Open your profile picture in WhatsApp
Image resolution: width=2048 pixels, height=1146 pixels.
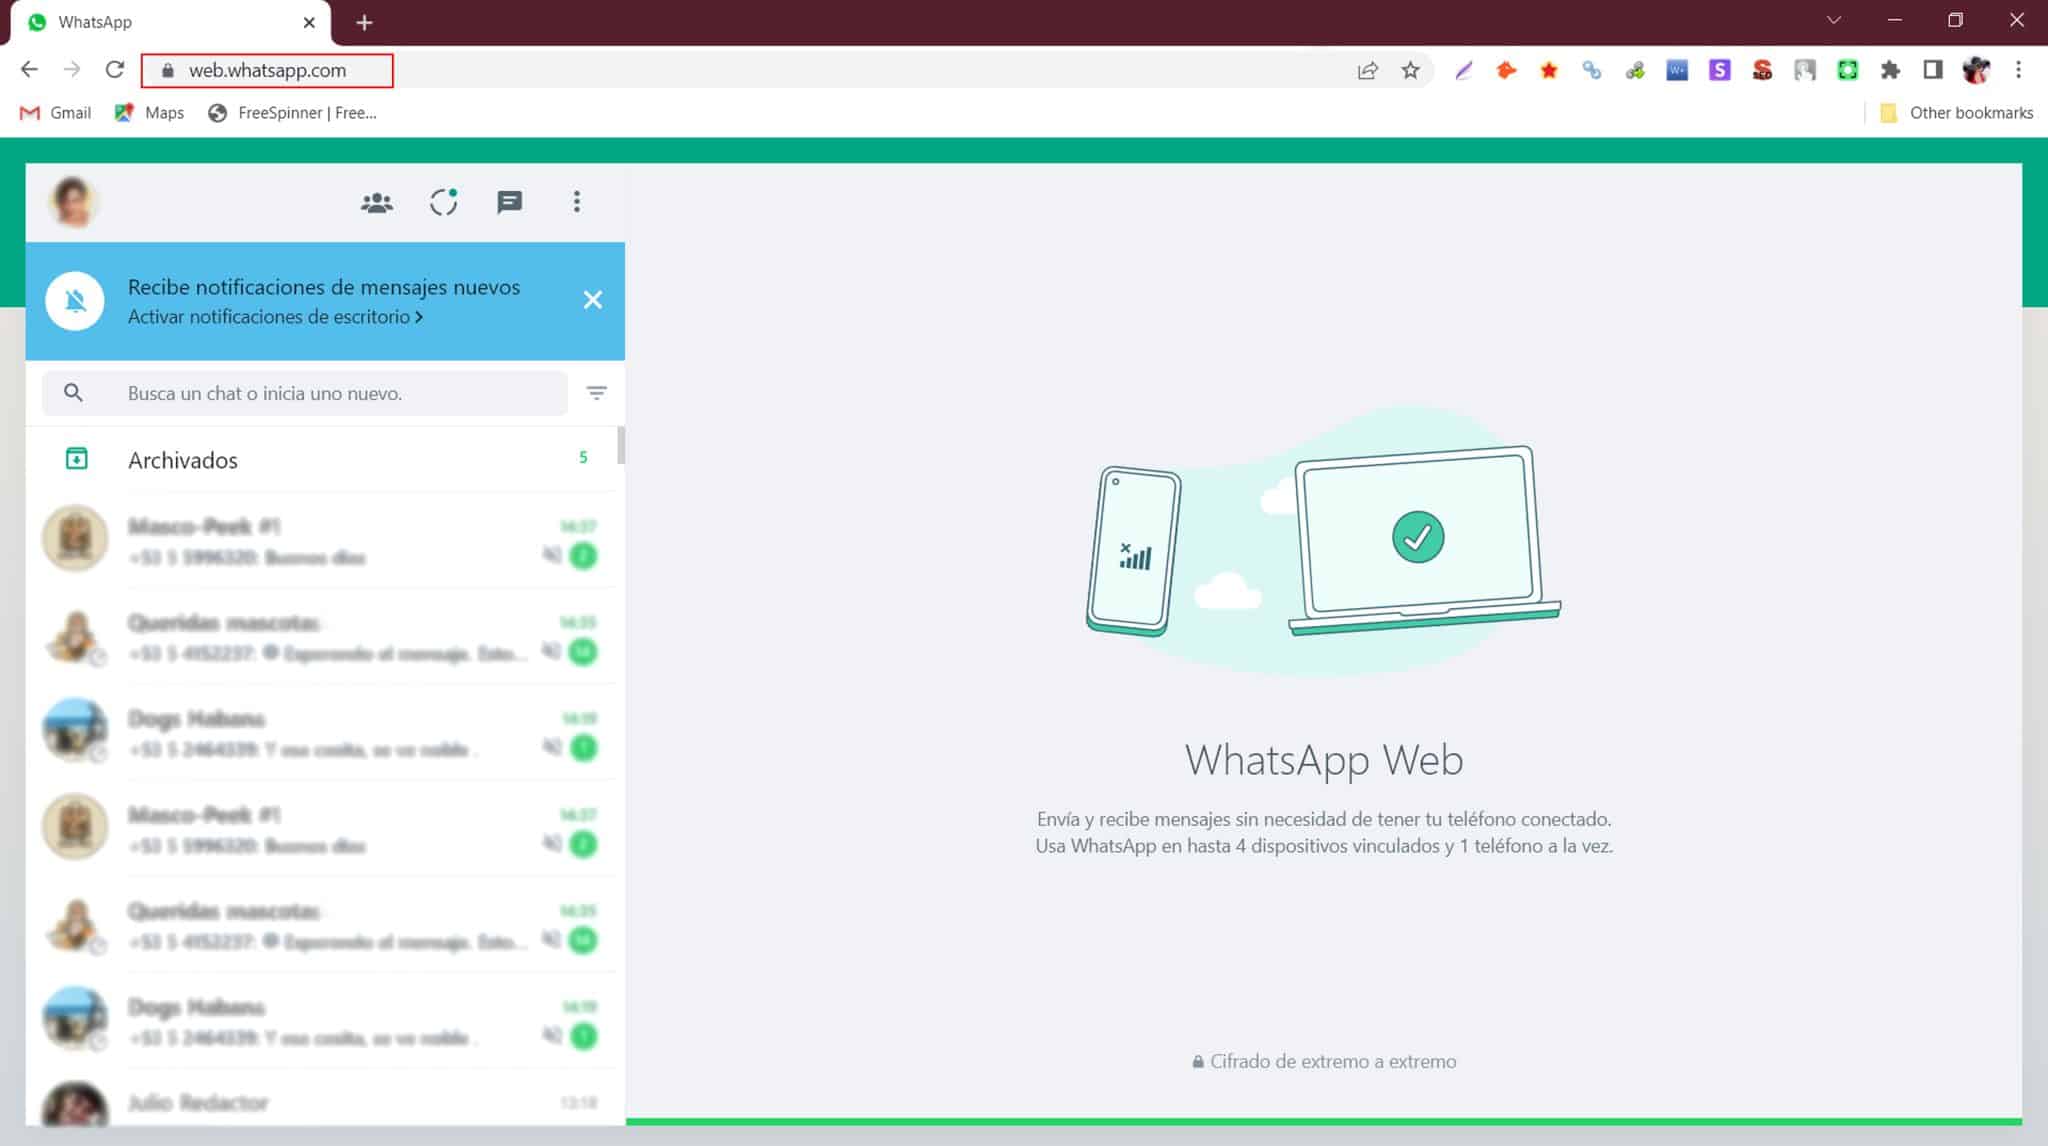72,201
